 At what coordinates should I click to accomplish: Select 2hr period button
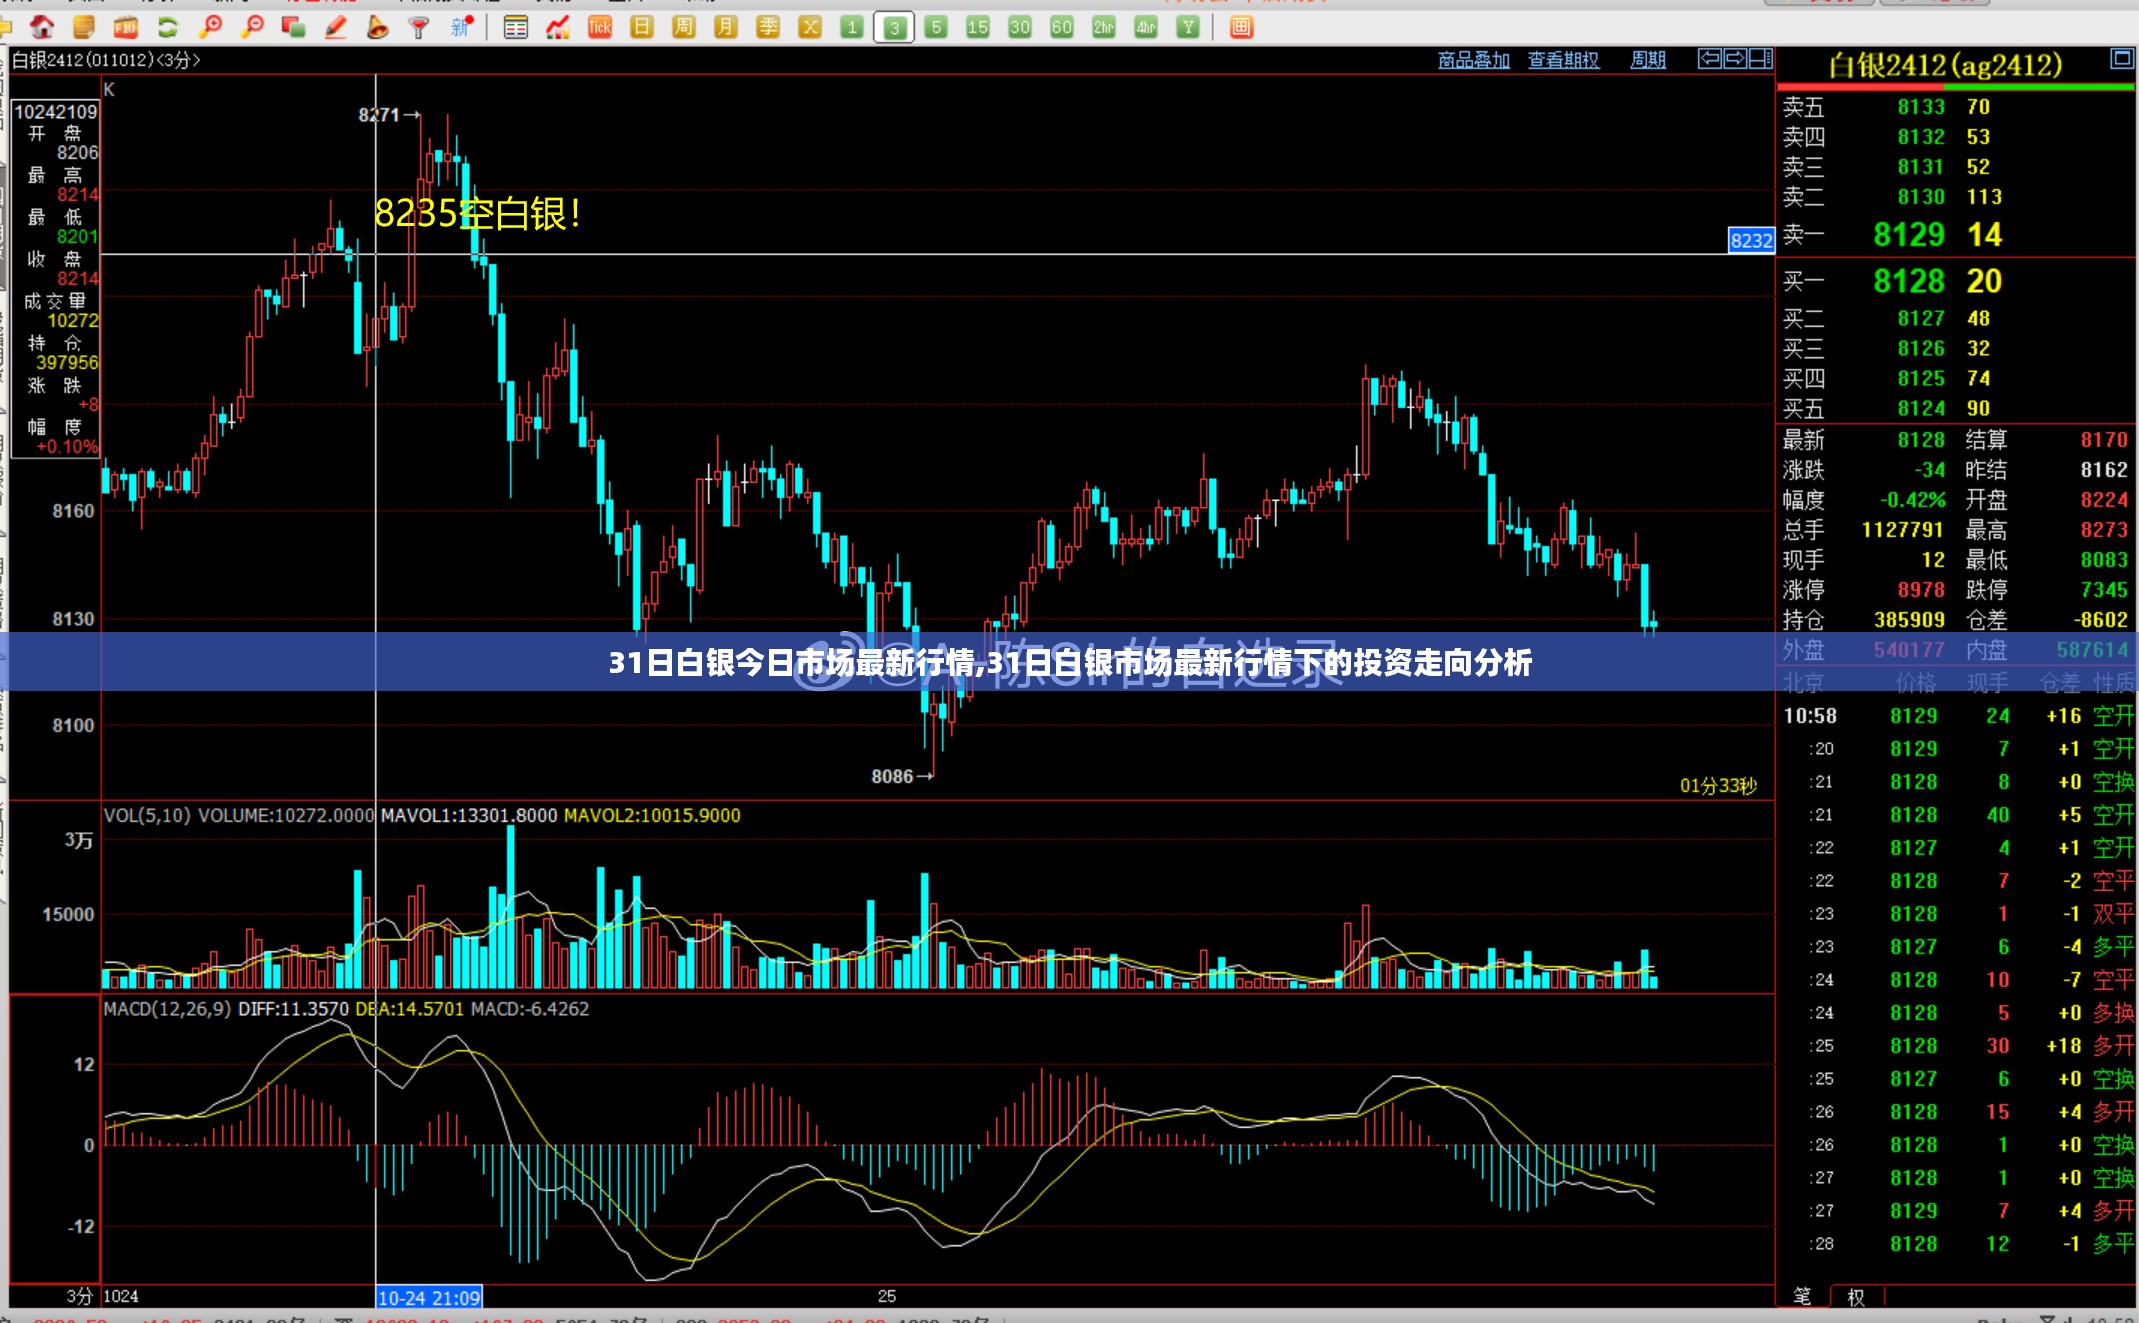click(1104, 27)
